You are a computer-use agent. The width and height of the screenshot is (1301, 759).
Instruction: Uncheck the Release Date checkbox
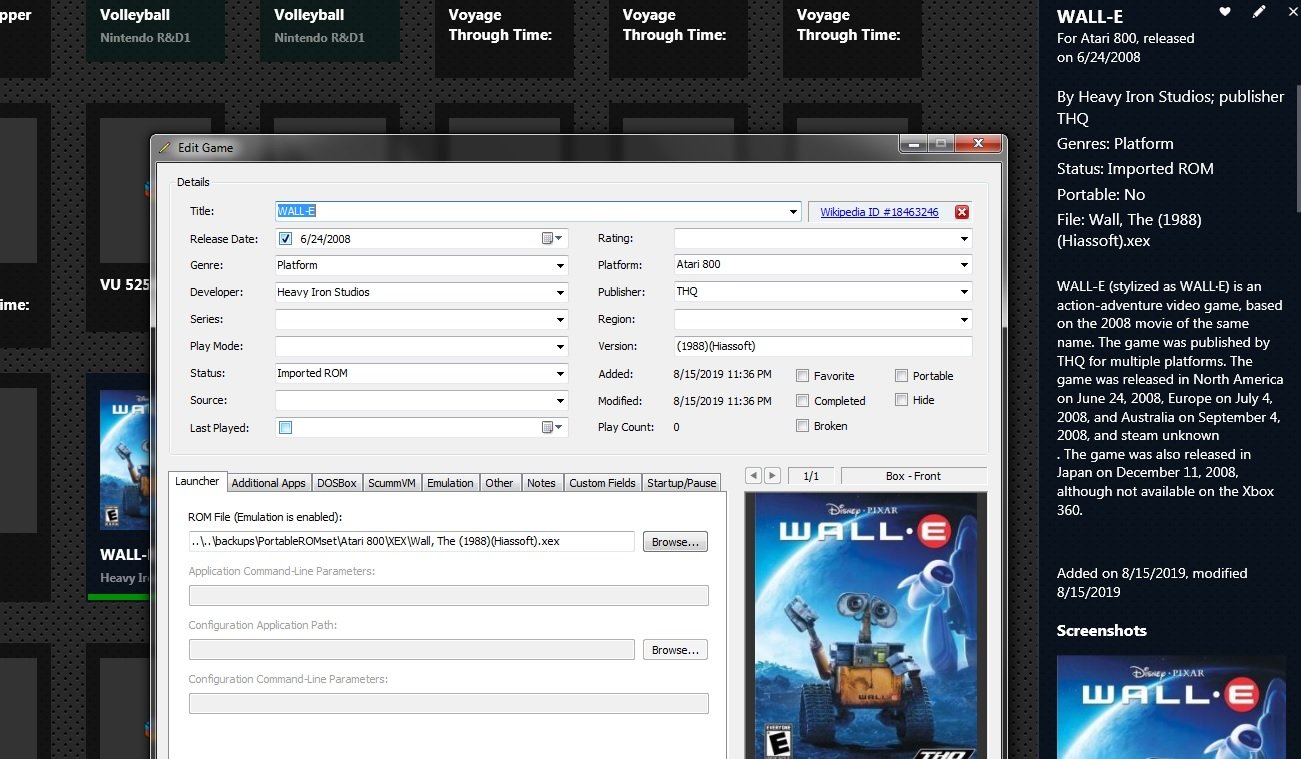tap(286, 239)
